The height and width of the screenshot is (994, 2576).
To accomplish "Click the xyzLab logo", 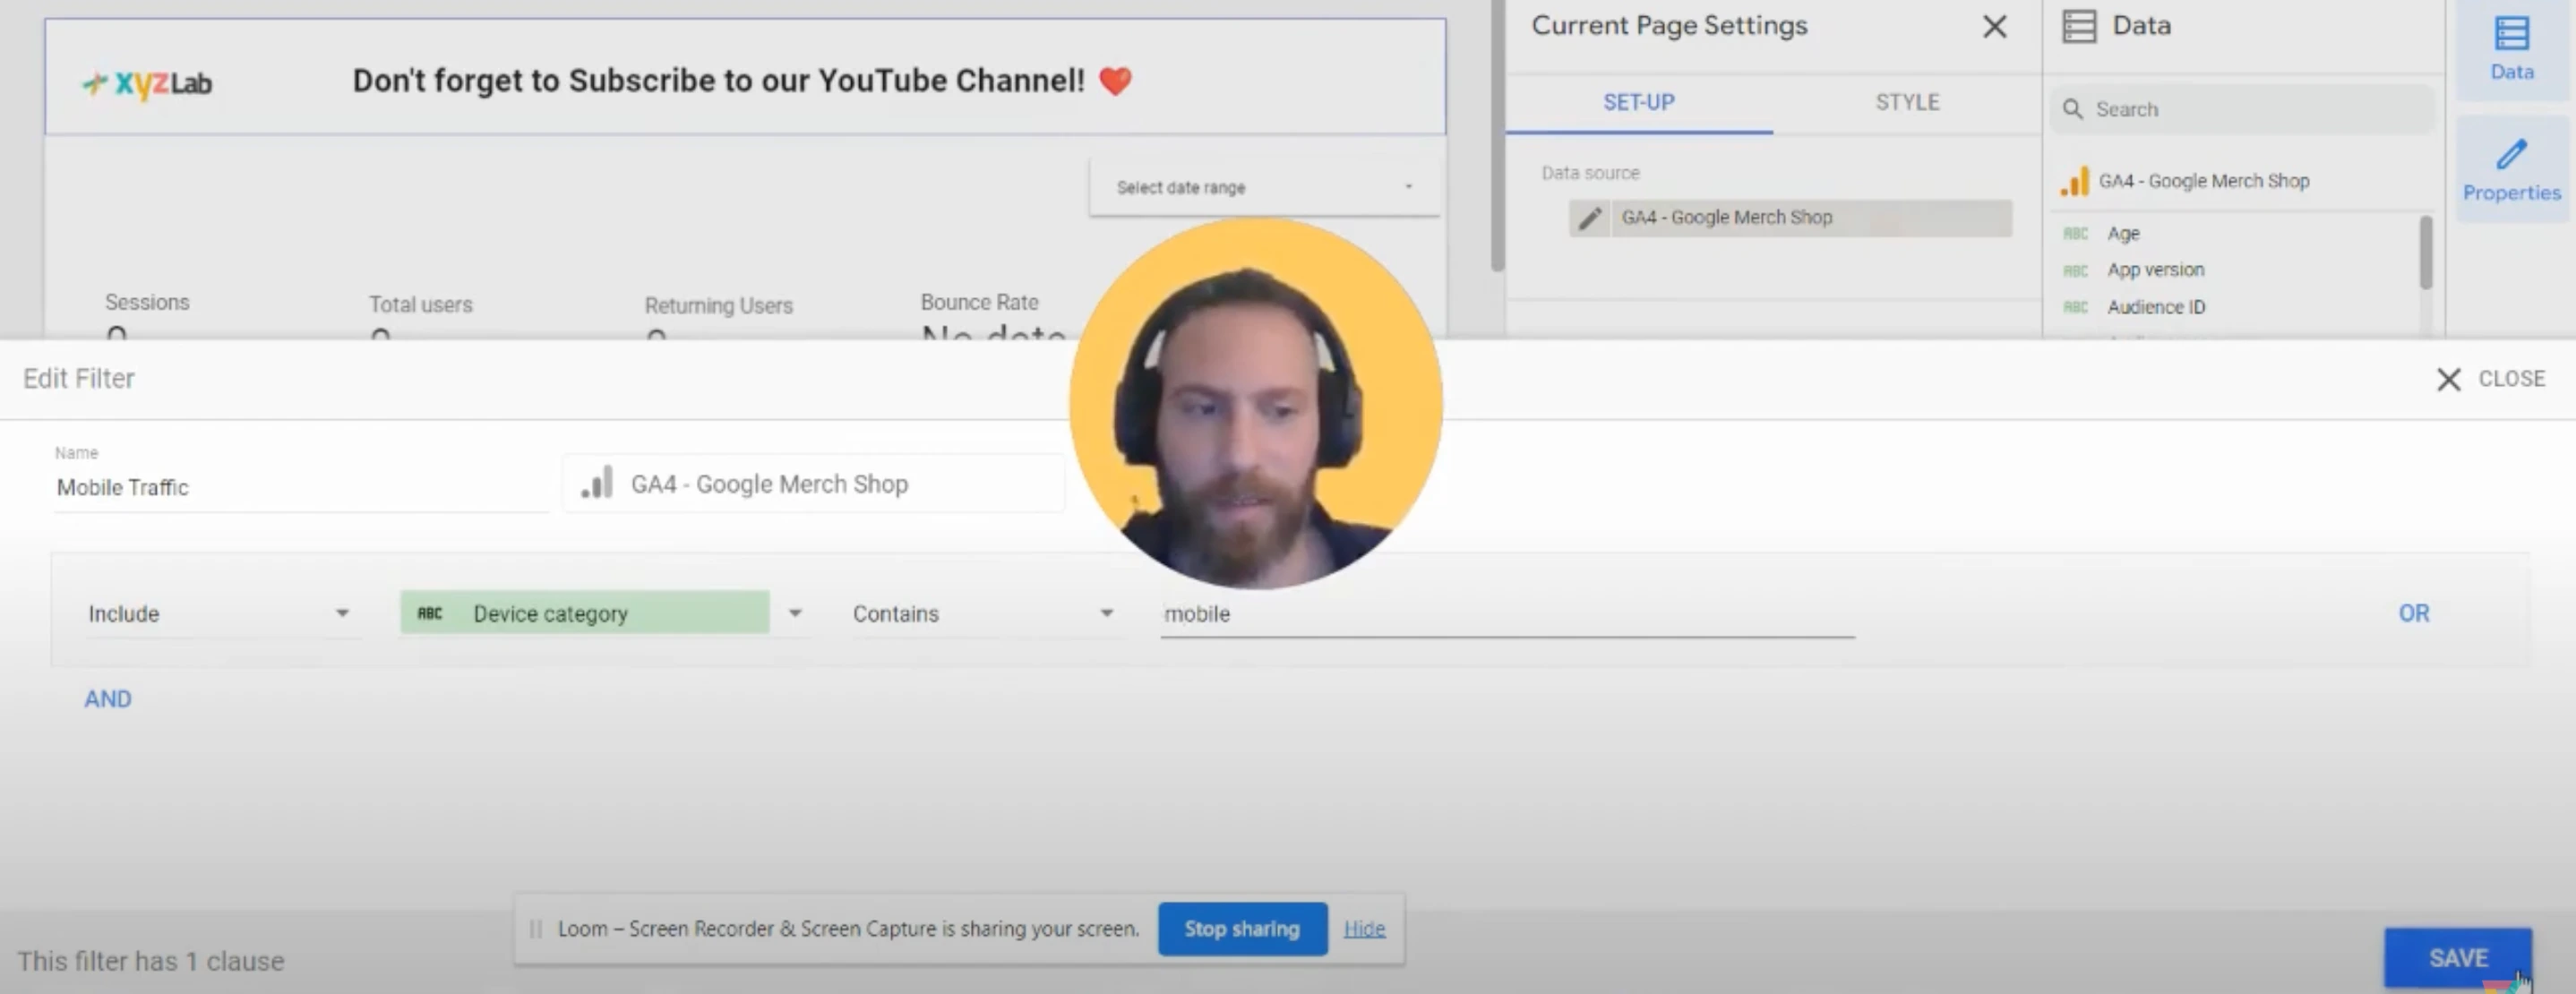I will [x=147, y=83].
